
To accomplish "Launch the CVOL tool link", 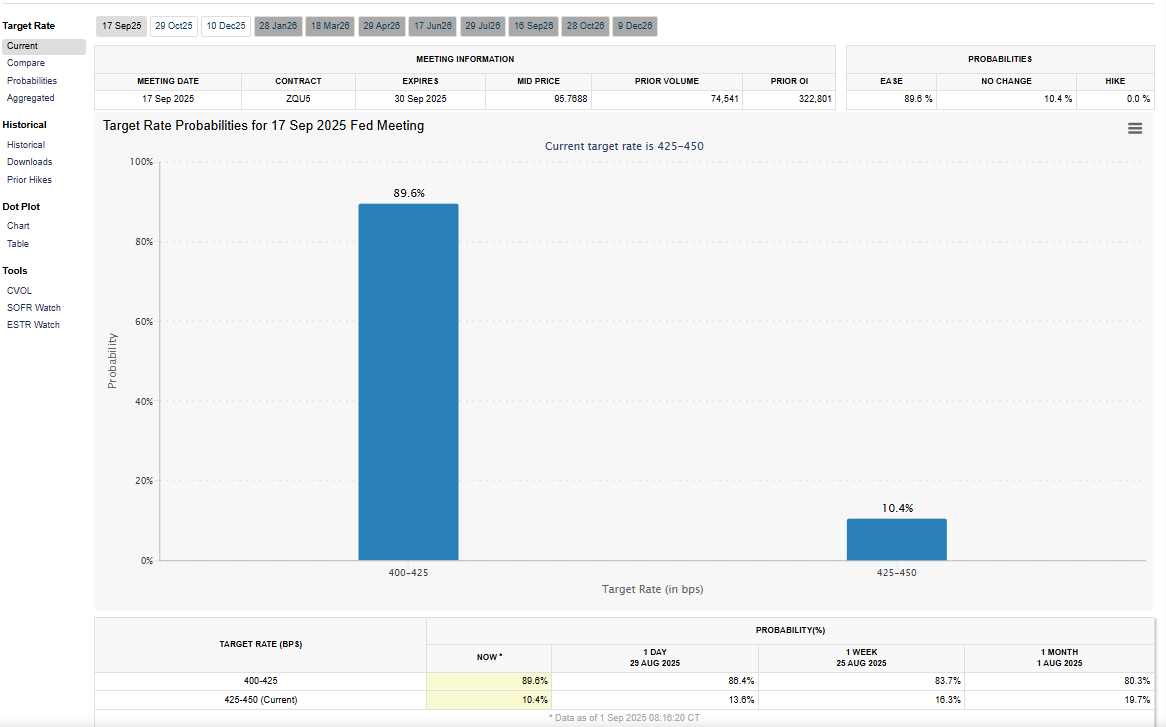I will pyautogui.click(x=20, y=291).
